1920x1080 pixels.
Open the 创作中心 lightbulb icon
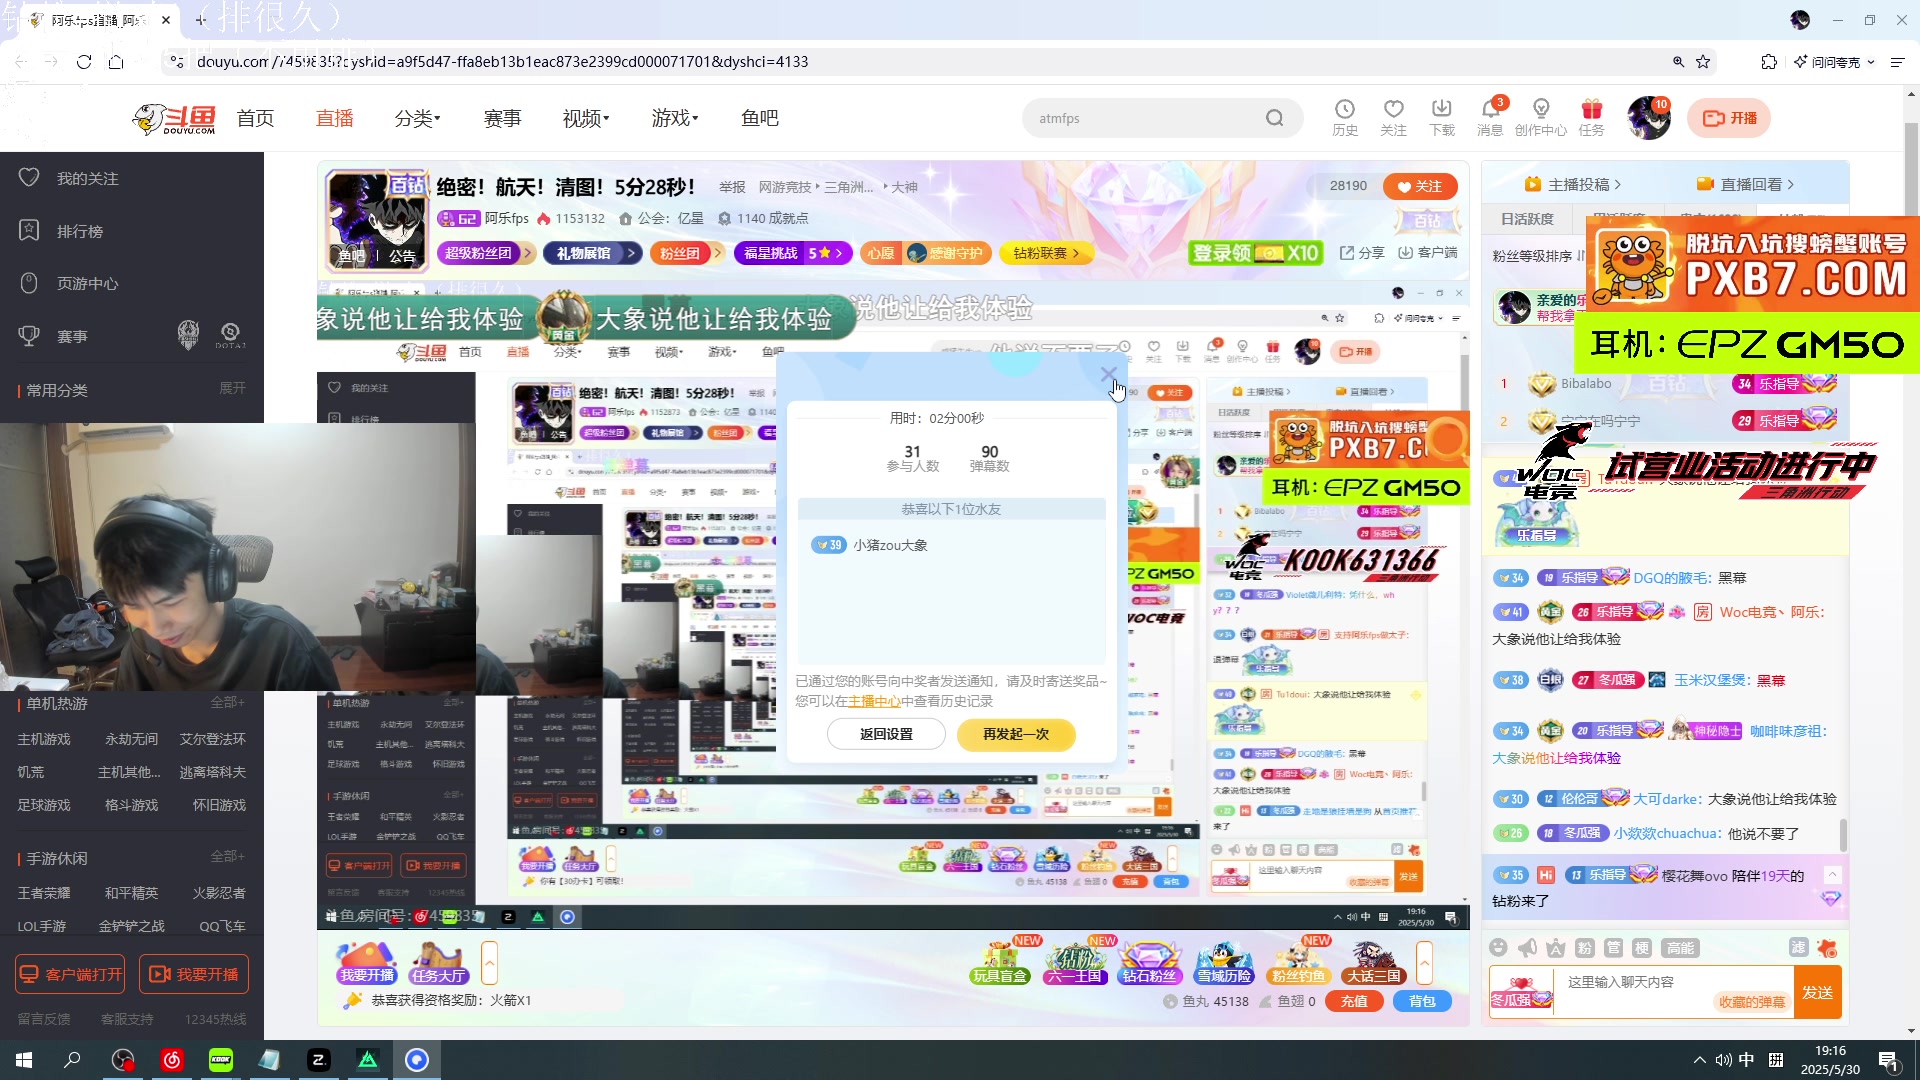(x=1541, y=117)
